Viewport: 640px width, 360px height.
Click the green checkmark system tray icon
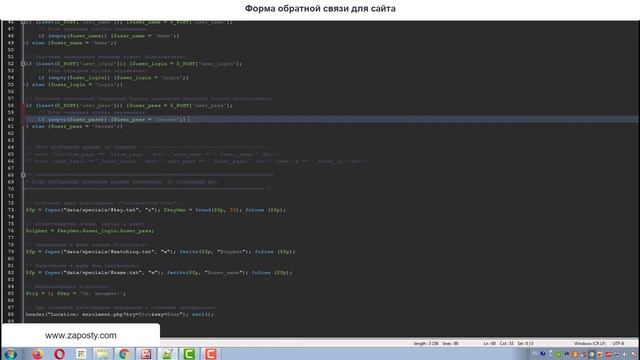click(558, 354)
